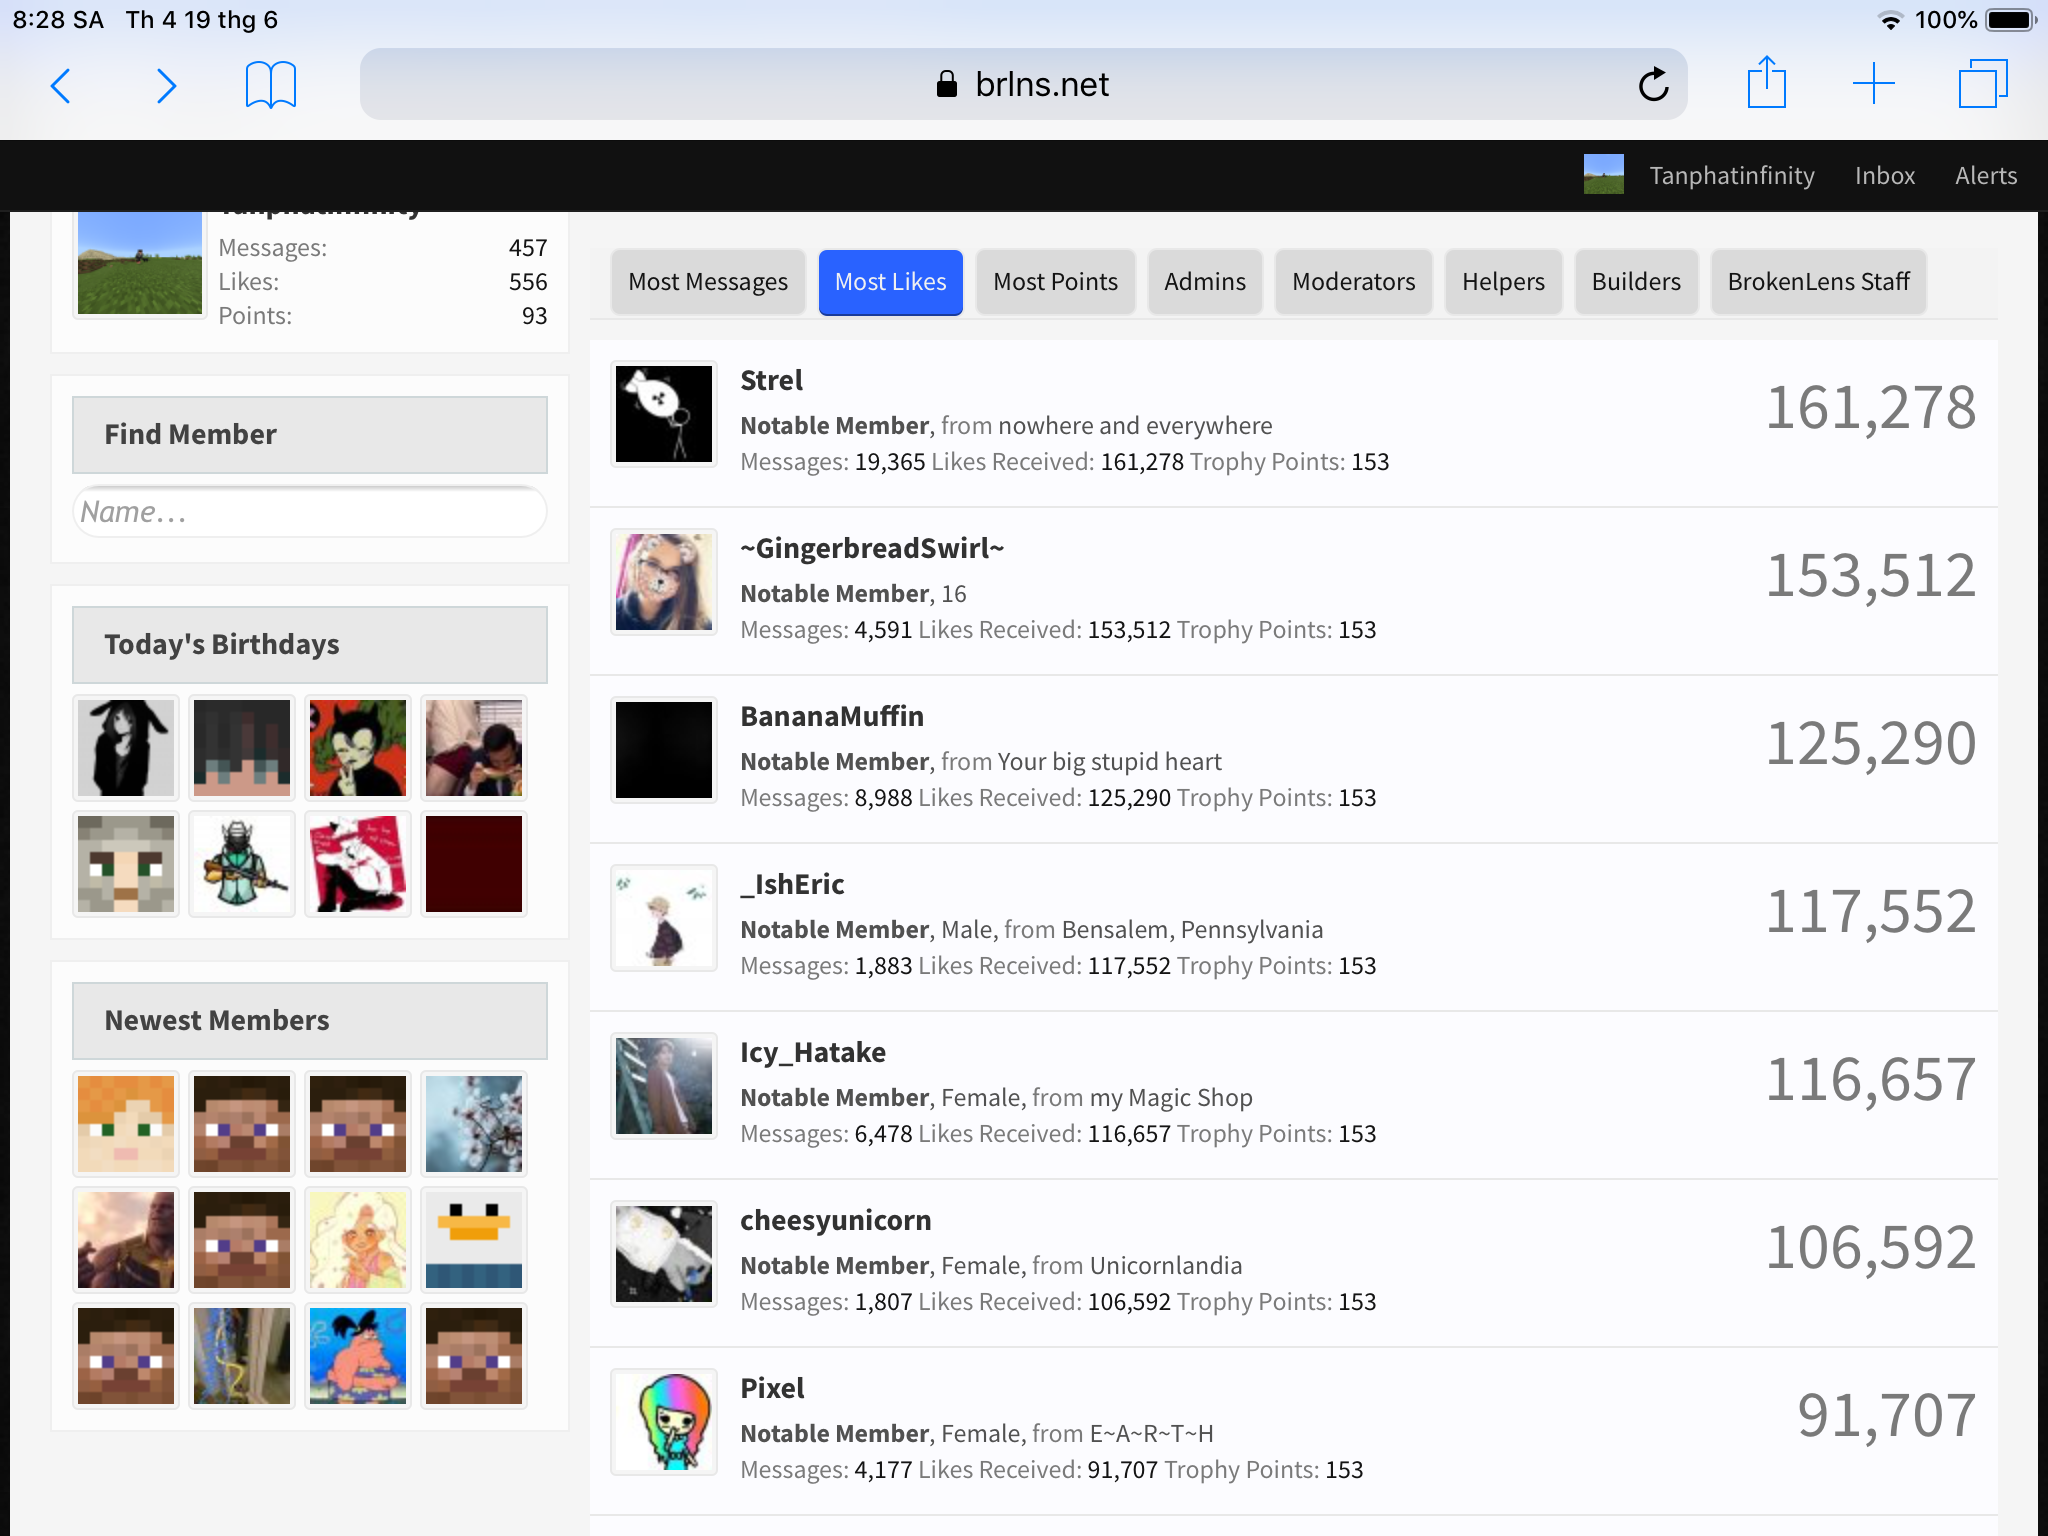The image size is (2048, 1536).
Task: Open the Helpers tab
Action: (x=1503, y=282)
